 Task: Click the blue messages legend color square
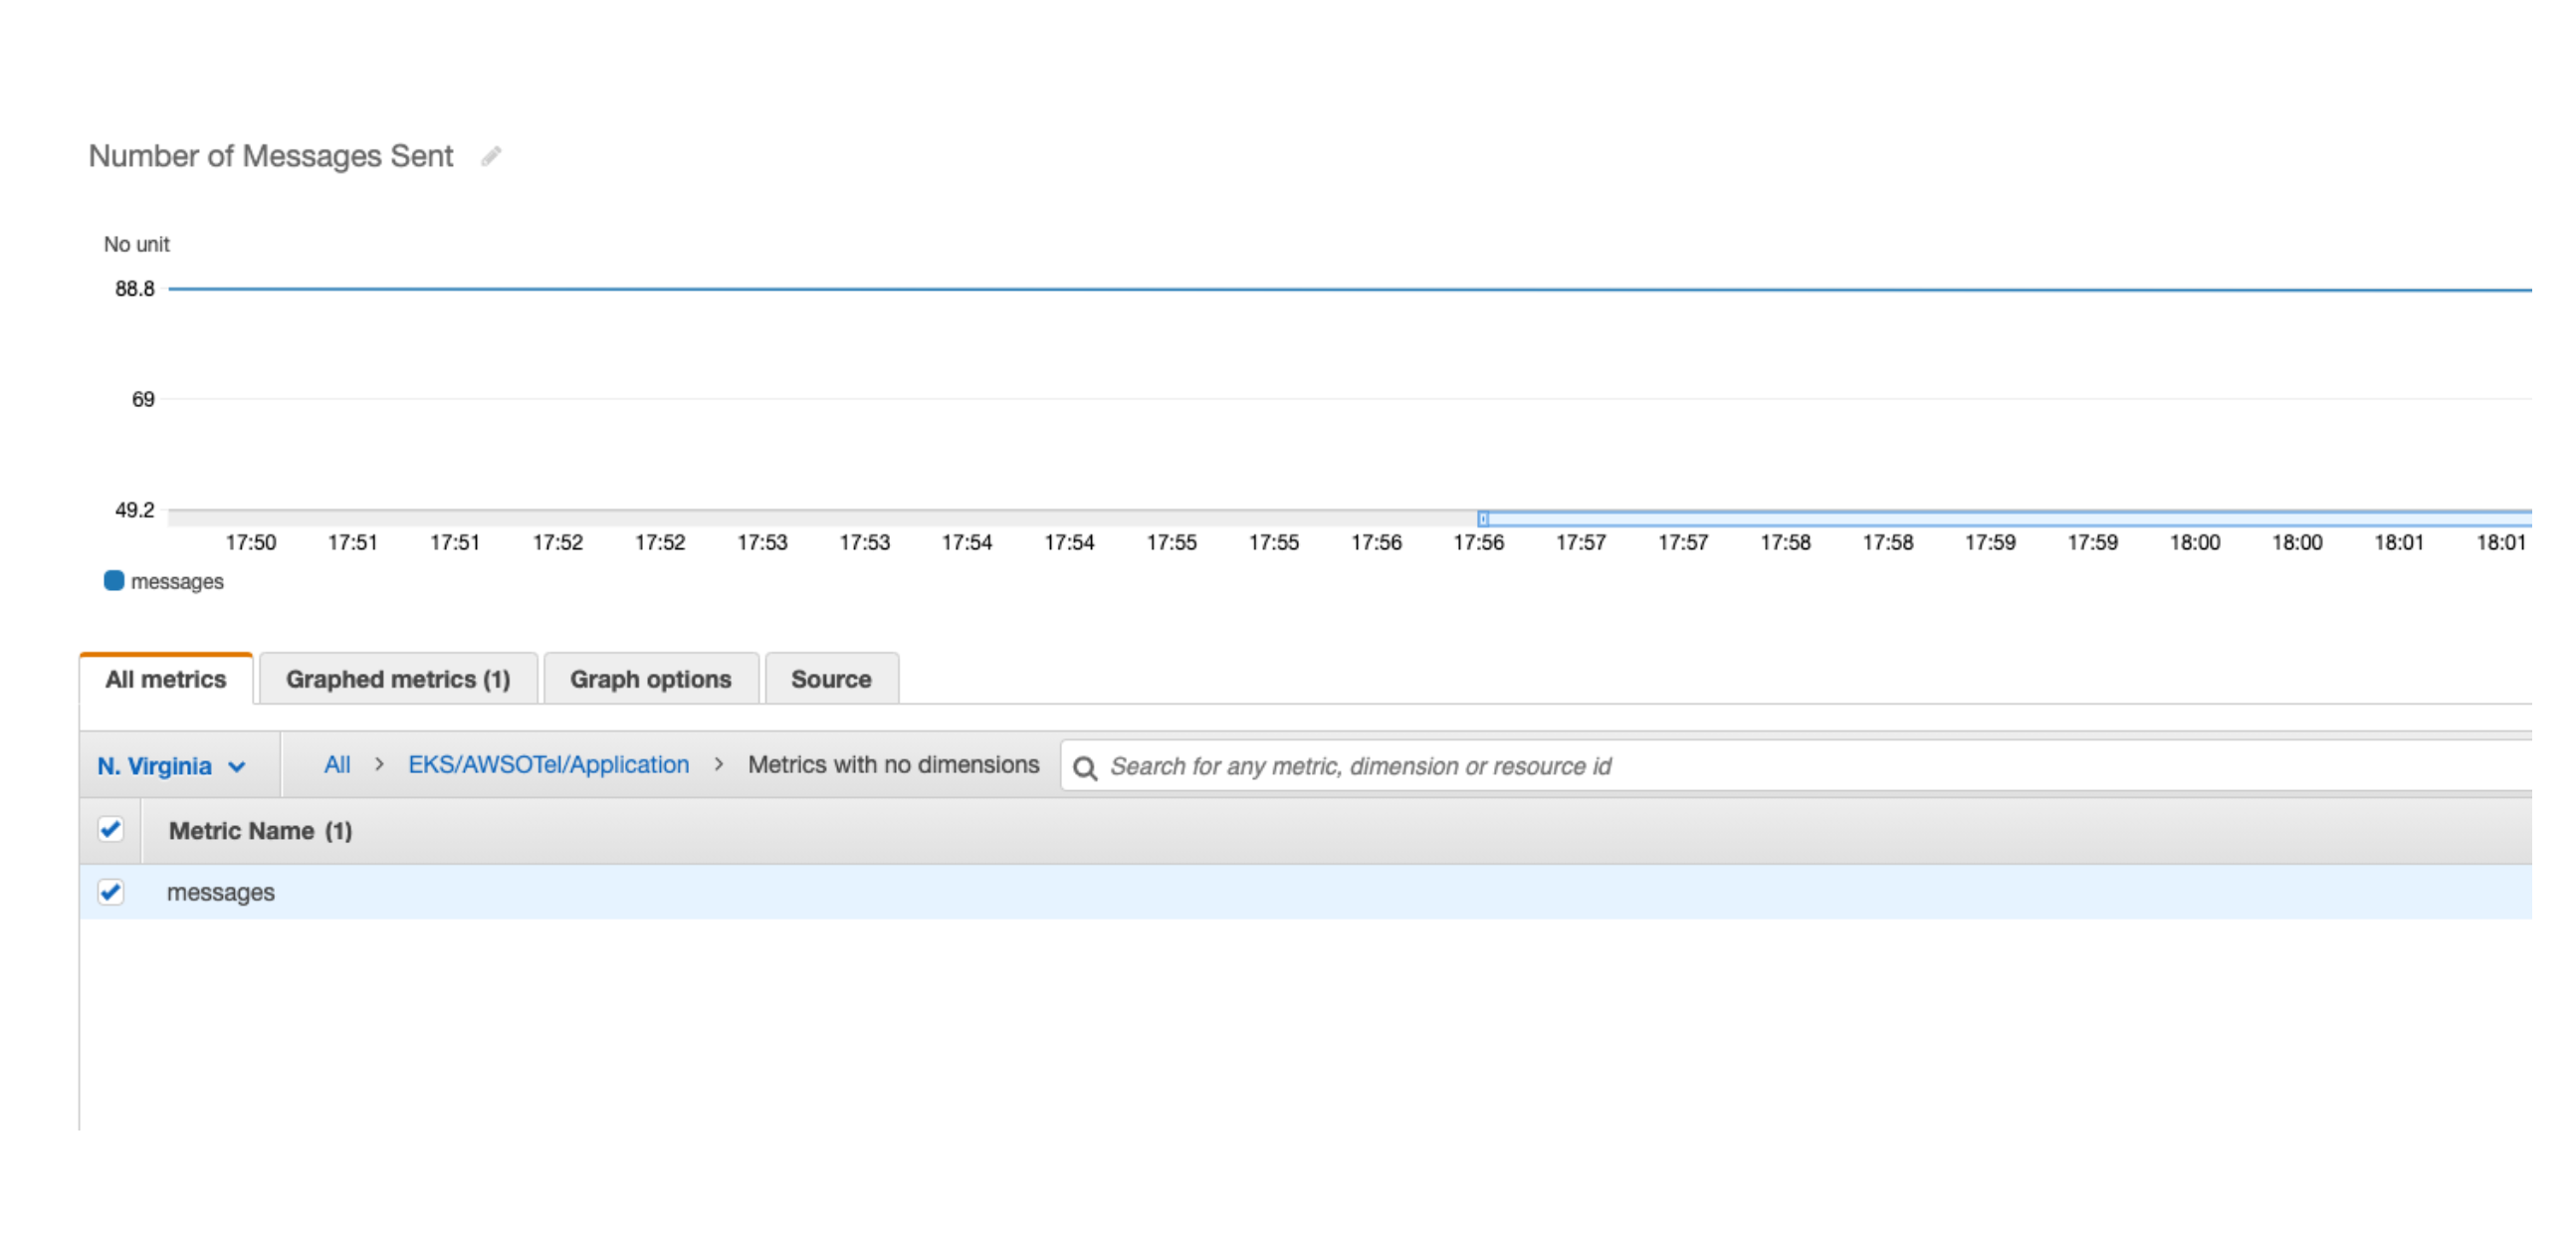114,580
